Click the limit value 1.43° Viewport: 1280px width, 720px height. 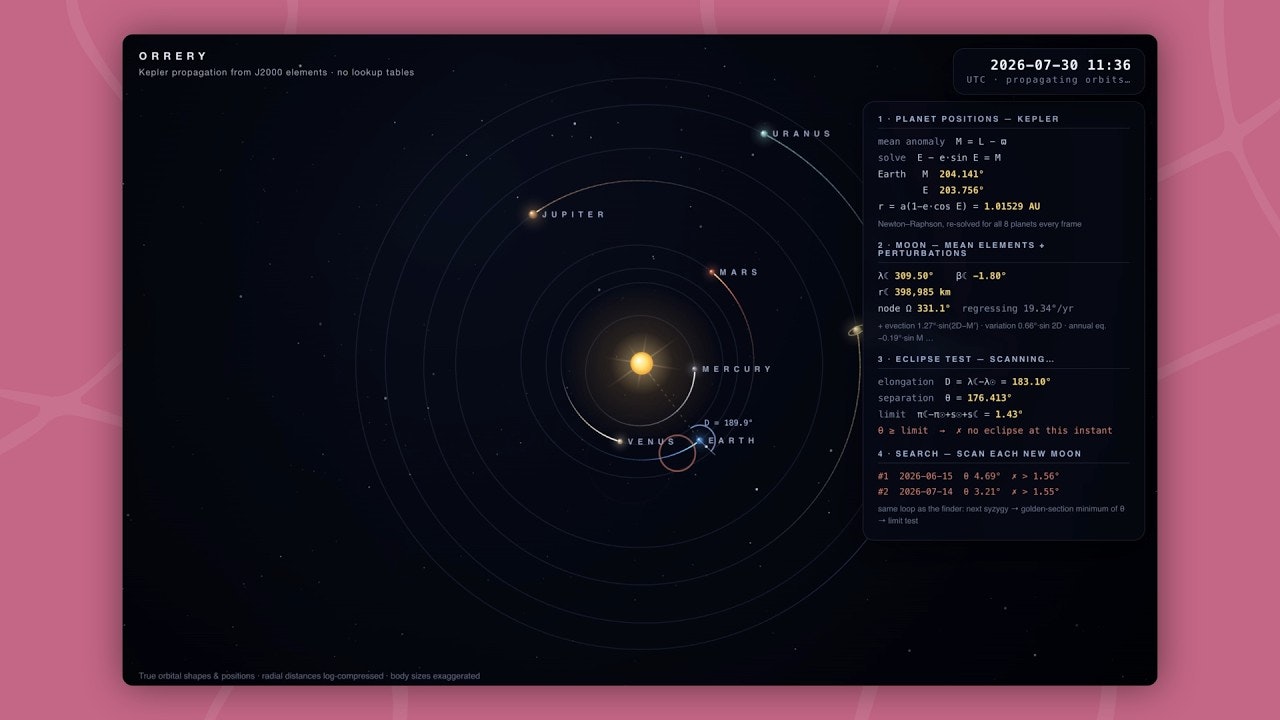pyautogui.click(x=1009, y=414)
